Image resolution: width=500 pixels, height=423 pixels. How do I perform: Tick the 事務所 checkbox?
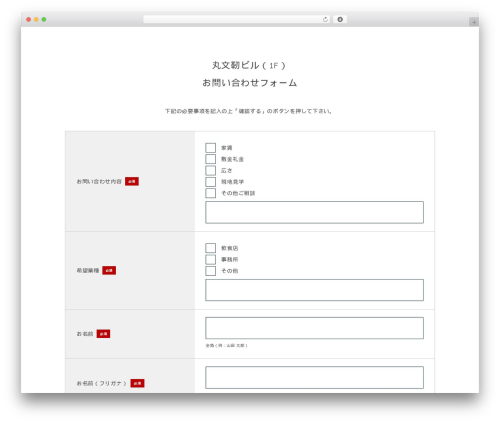click(x=210, y=259)
